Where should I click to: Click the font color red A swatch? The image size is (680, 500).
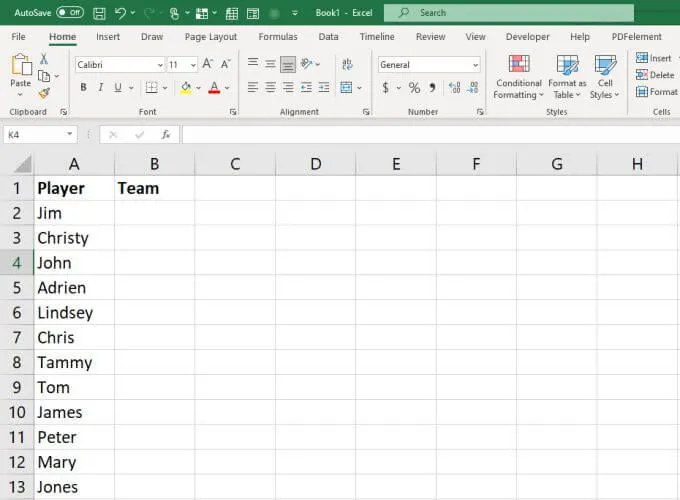tap(213, 88)
